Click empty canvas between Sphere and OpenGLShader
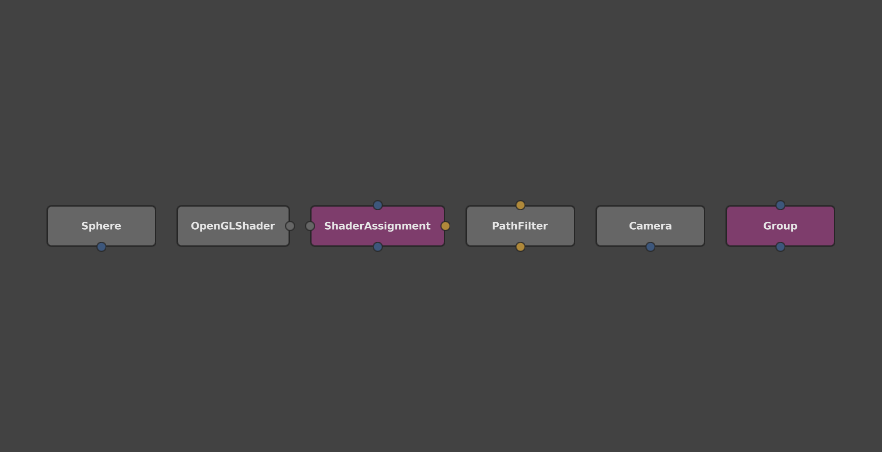Image resolution: width=882 pixels, height=452 pixels. (x=166, y=226)
